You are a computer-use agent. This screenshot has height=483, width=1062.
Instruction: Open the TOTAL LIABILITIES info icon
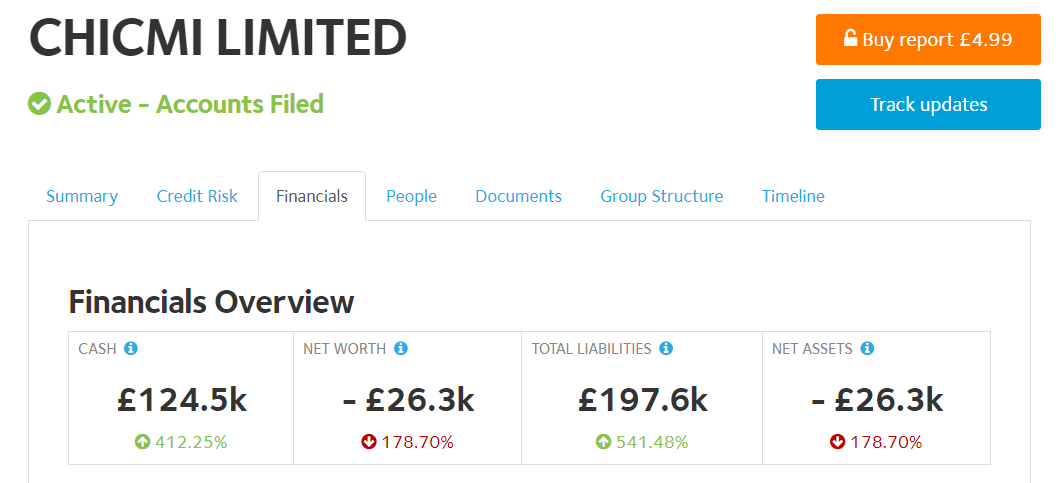click(x=666, y=348)
